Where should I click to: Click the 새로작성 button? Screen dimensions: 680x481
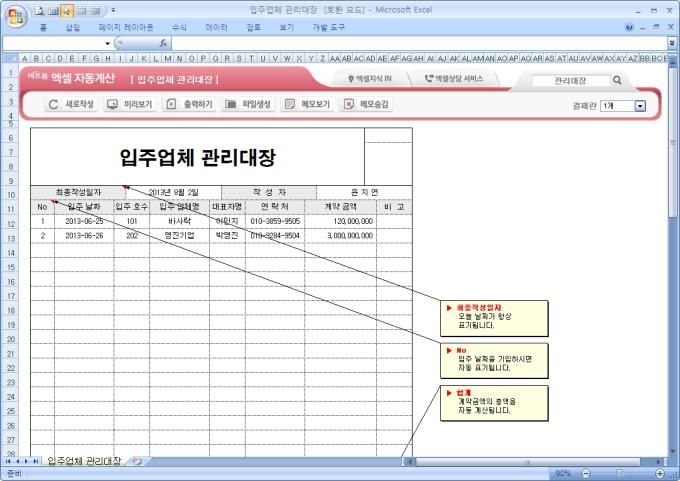coord(71,104)
